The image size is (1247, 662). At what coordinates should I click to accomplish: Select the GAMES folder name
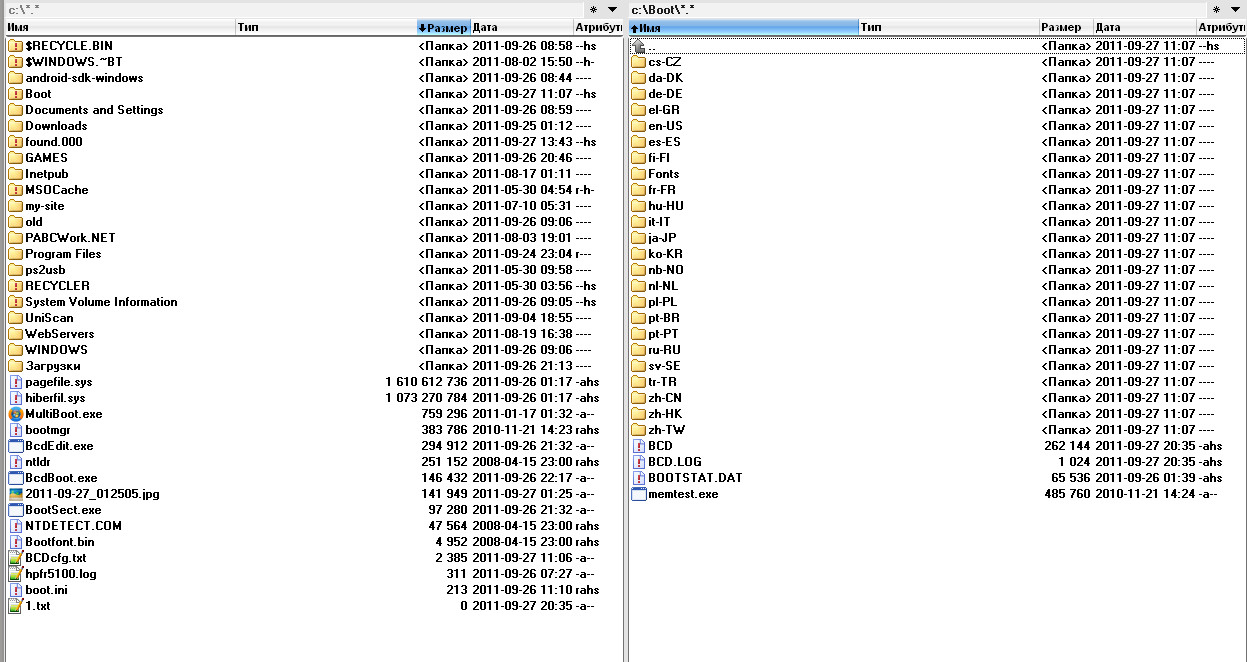coord(47,158)
